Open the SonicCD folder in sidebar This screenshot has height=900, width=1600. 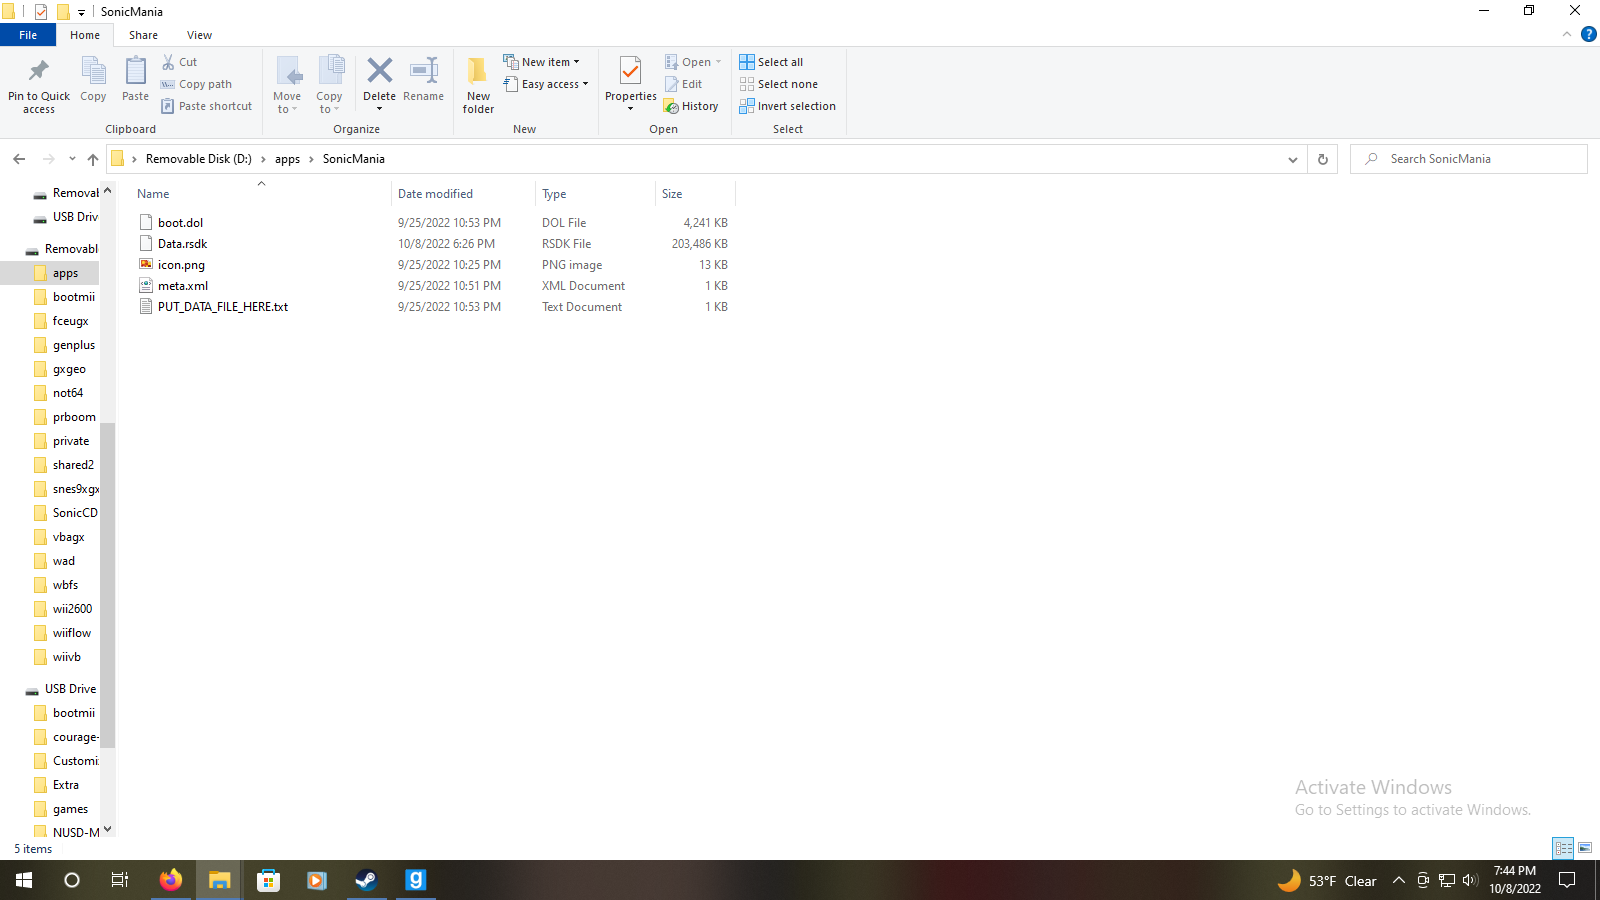pyautogui.click(x=75, y=513)
